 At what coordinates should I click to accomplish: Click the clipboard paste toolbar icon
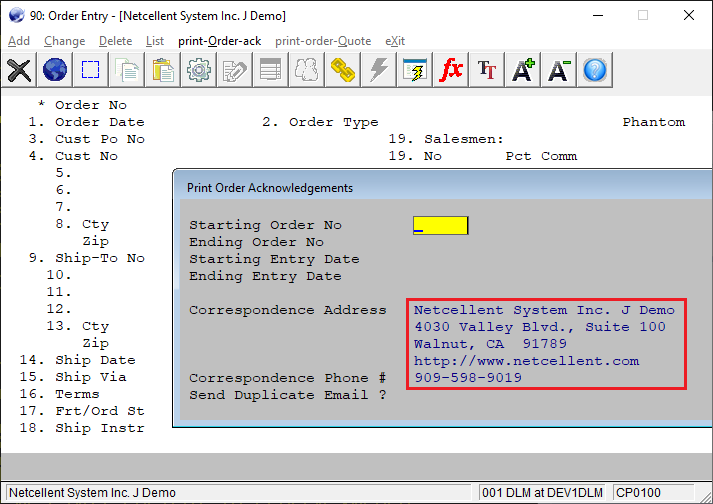click(163, 70)
